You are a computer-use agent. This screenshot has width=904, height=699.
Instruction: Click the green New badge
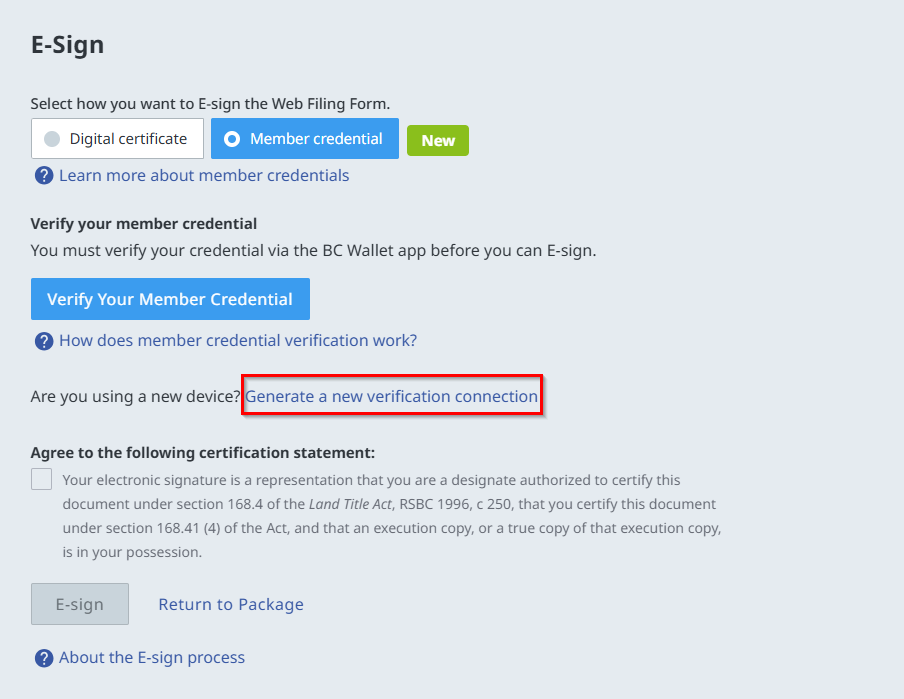coord(438,141)
